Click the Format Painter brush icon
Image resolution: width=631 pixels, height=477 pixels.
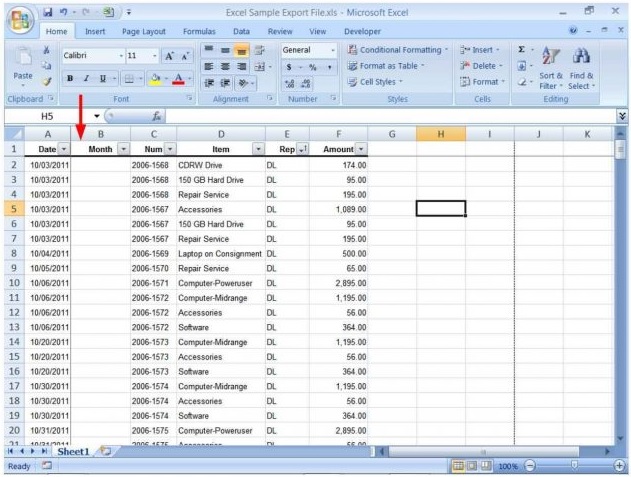tap(45, 81)
